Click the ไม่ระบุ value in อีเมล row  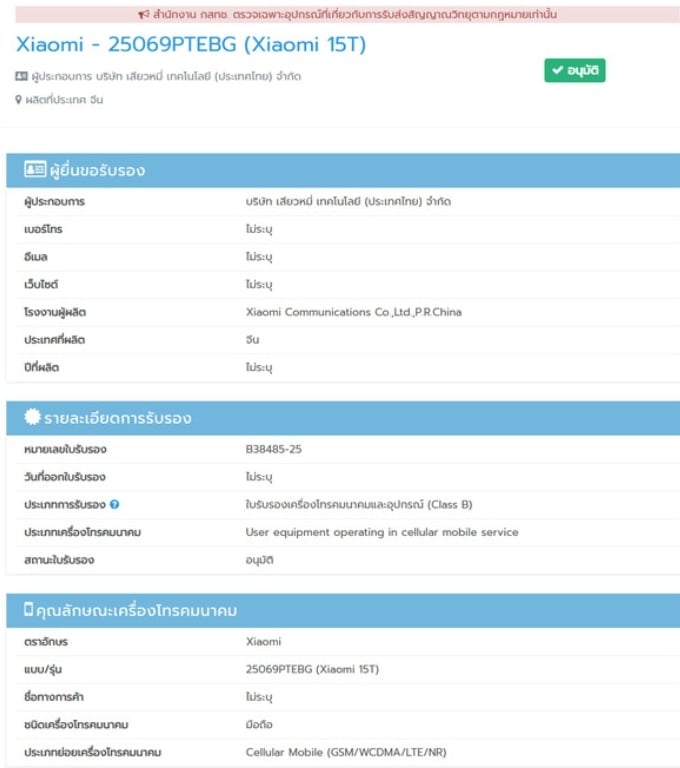tap(259, 257)
